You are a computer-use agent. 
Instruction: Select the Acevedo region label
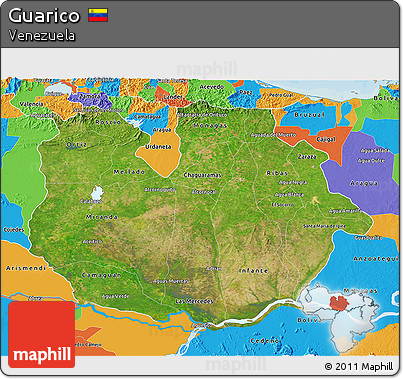[212, 87]
